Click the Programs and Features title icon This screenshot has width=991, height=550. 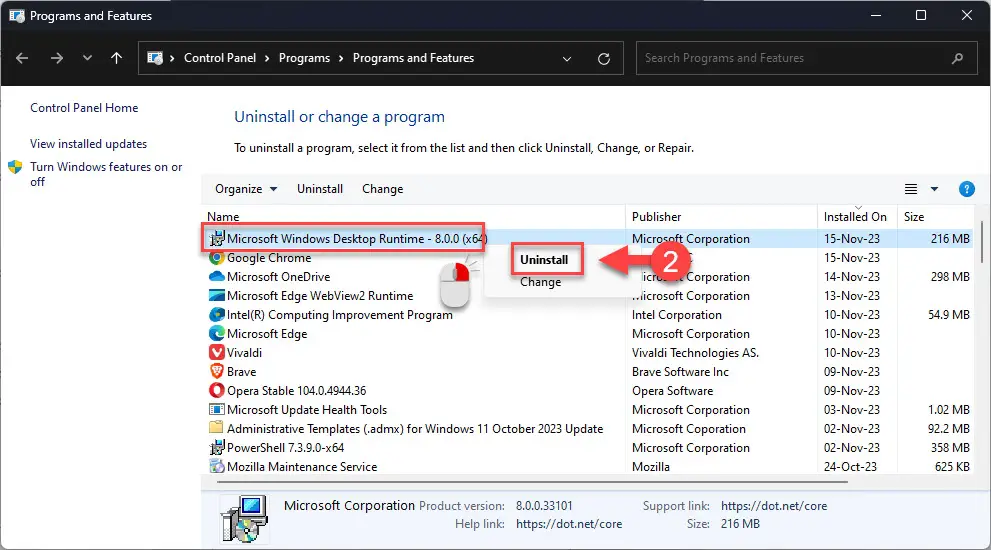click(x=16, y=15)
